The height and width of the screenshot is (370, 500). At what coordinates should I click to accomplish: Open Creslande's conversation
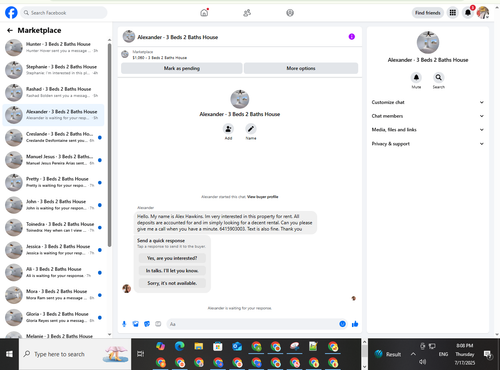[x=53, y=137]
